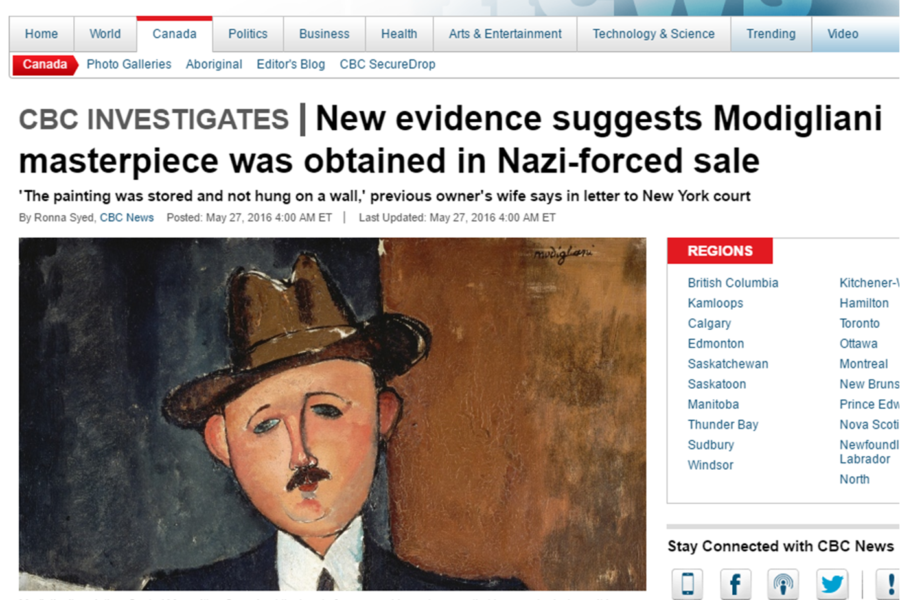Select Windsor region
Image resolution: width=900 pixels, height=600 pixels.
[x=711, y=465]
